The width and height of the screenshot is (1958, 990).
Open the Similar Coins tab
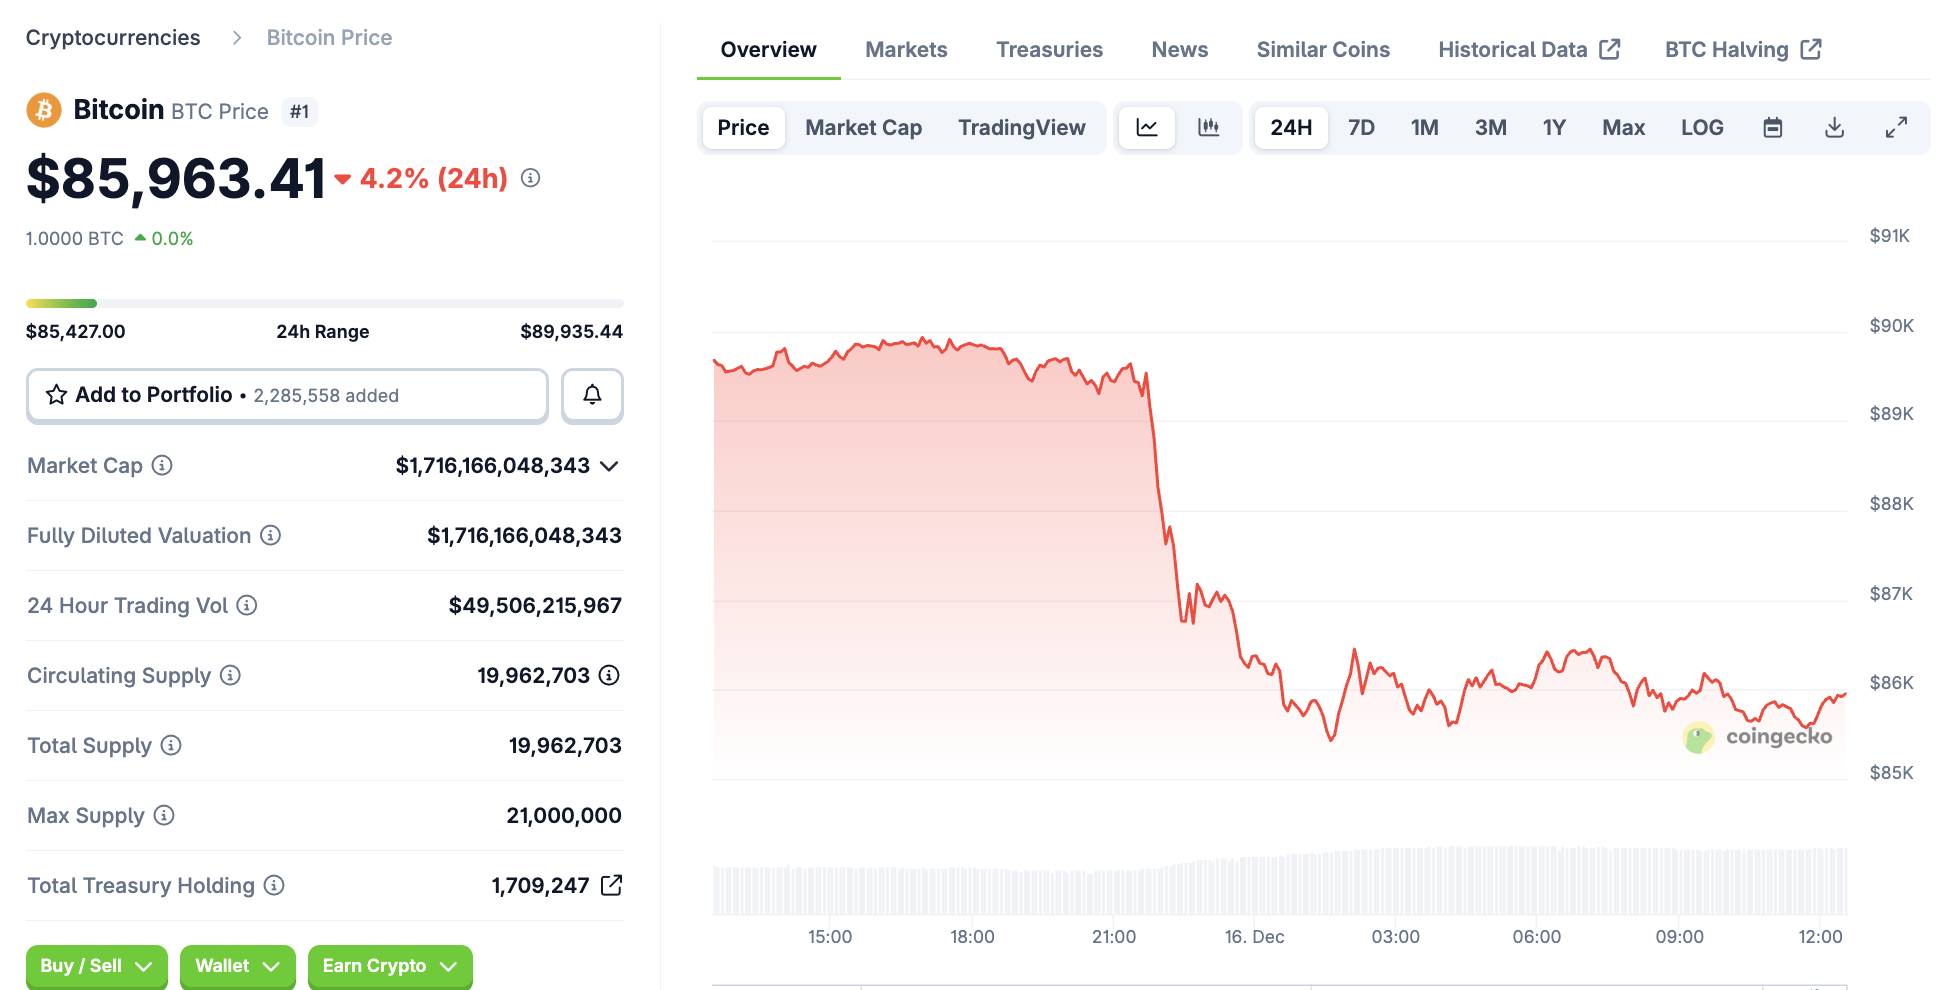1322,49
